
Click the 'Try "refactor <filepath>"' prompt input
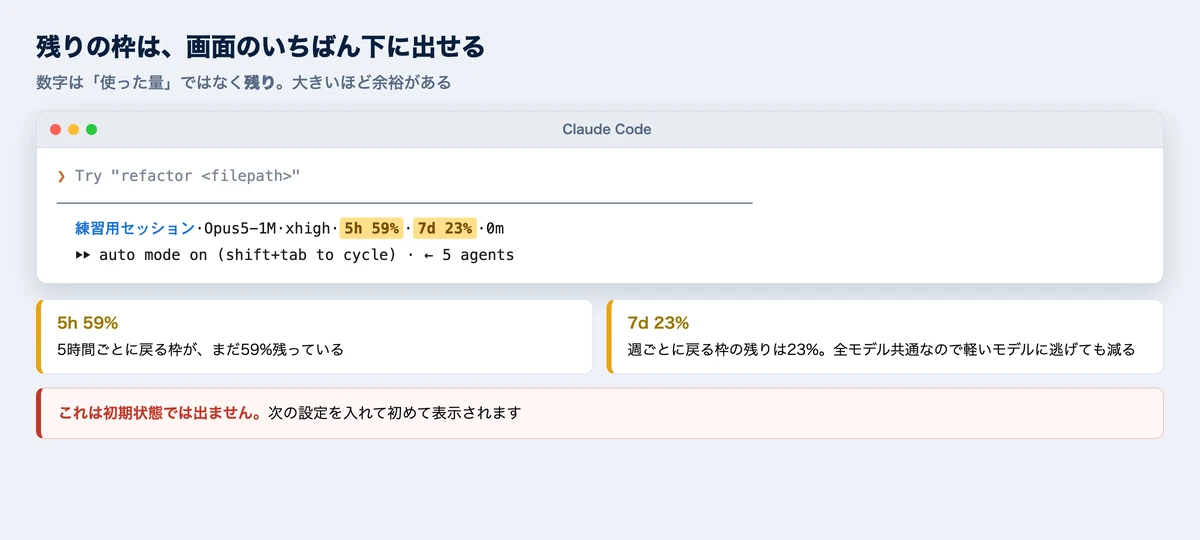188,176
